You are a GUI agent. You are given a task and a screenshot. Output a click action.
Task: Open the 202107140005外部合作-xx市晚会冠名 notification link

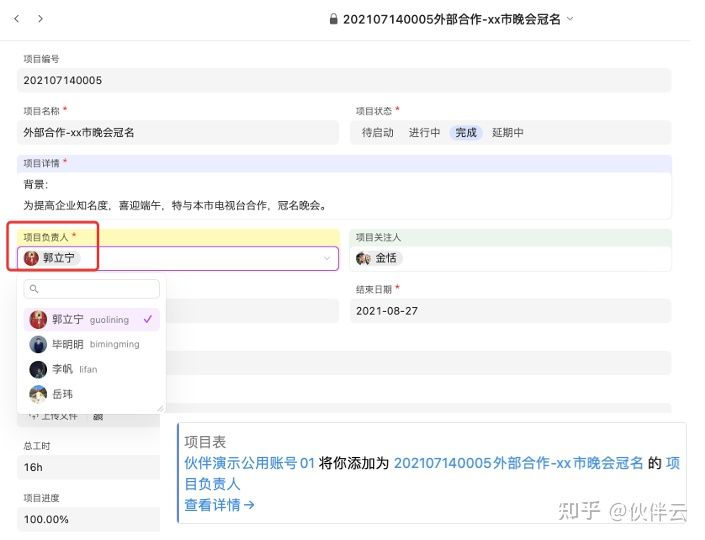(x=518, y=463)
